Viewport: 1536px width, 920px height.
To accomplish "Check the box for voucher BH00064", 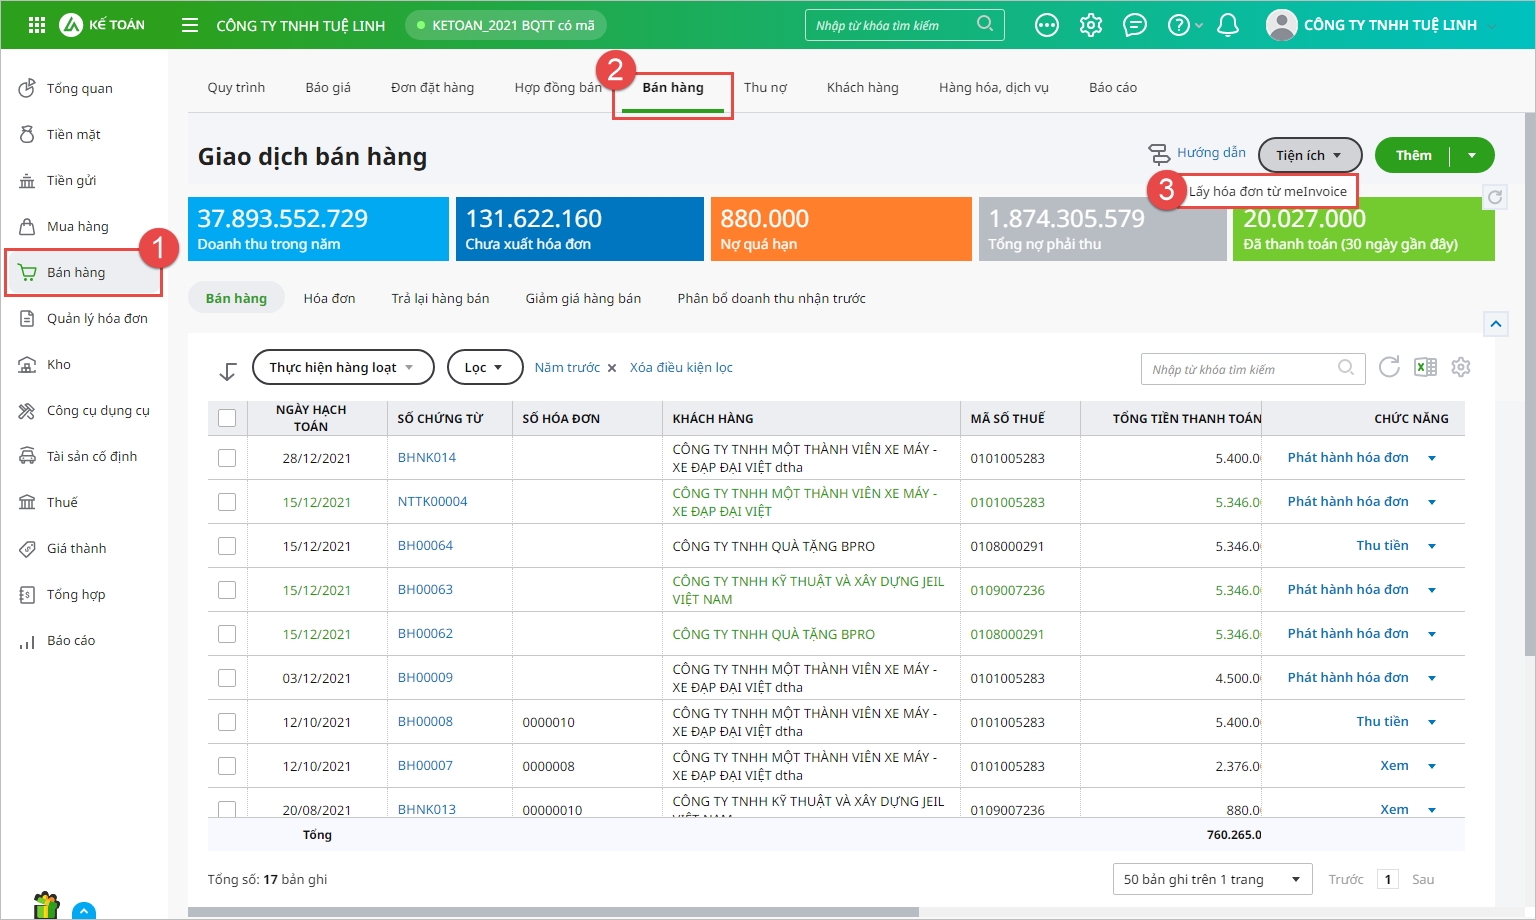I will 227,546.
